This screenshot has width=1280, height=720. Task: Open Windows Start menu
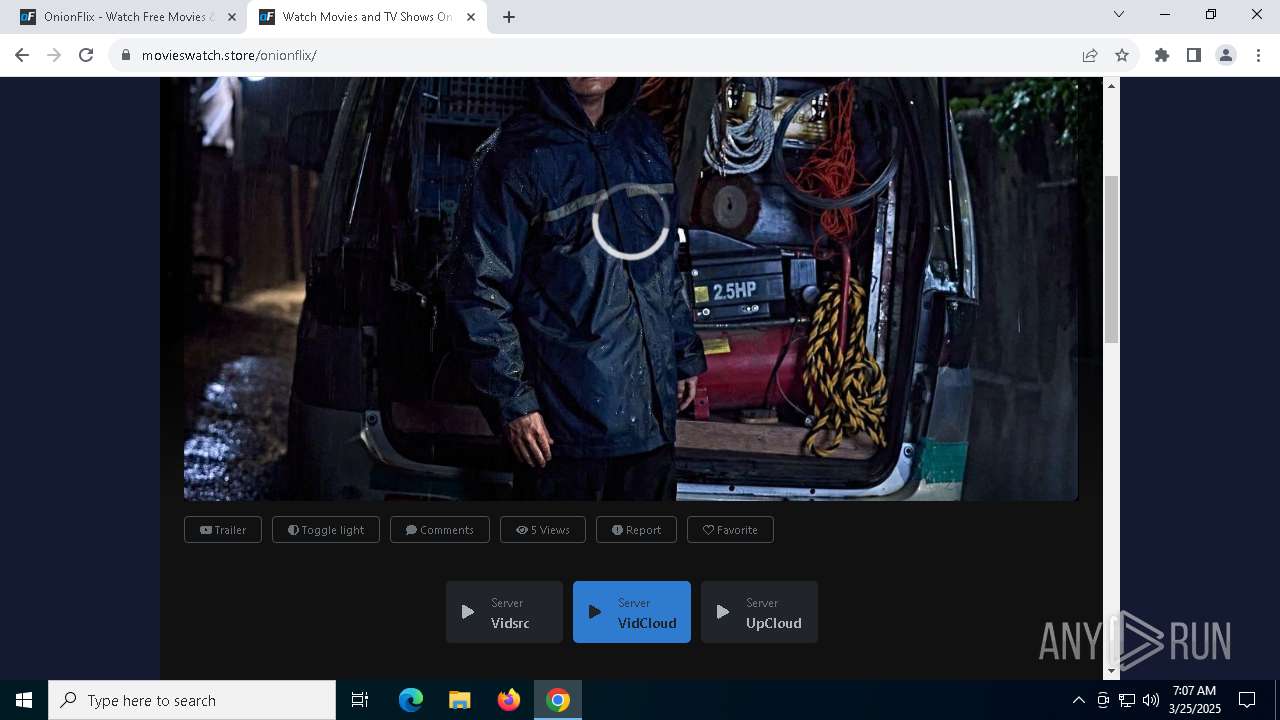click(x=24, y=700)
